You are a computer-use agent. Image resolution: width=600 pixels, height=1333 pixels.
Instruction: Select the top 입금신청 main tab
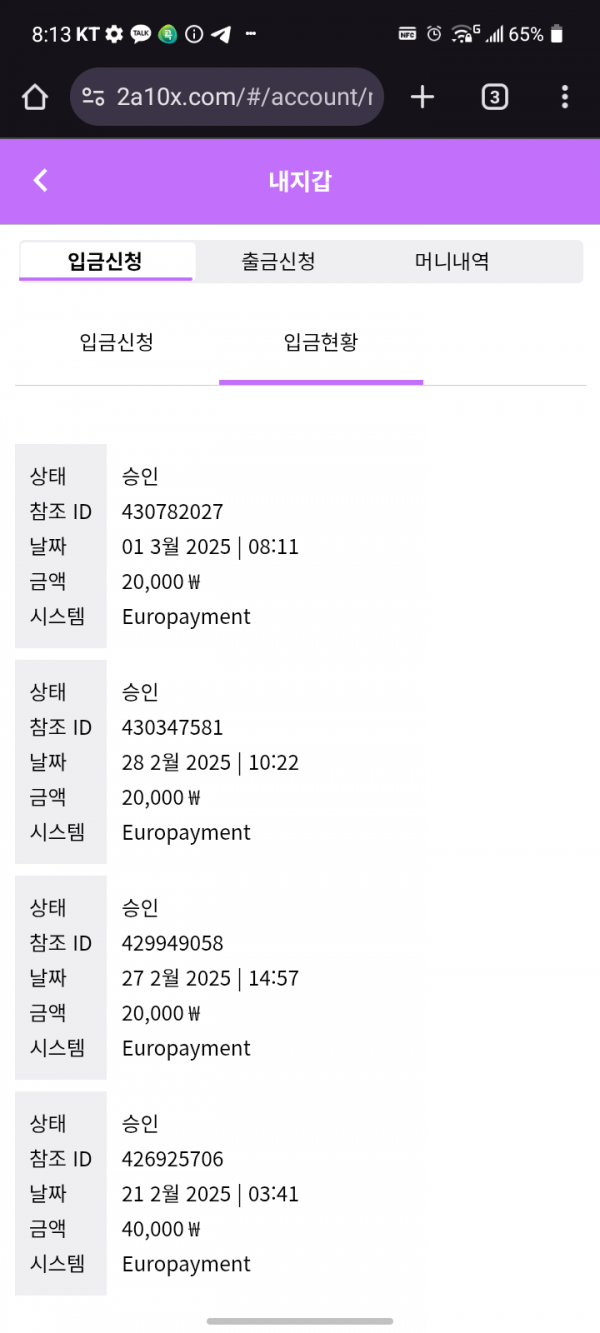pyautogui.click(x=106, y=262)
